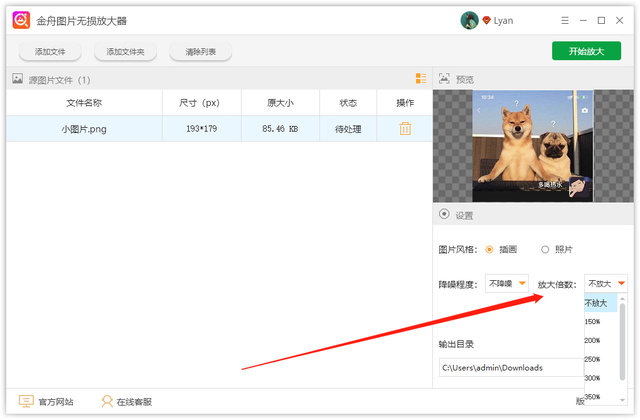Select the 插画 image style radio
640x420 pixels.
tap(489, 249)
